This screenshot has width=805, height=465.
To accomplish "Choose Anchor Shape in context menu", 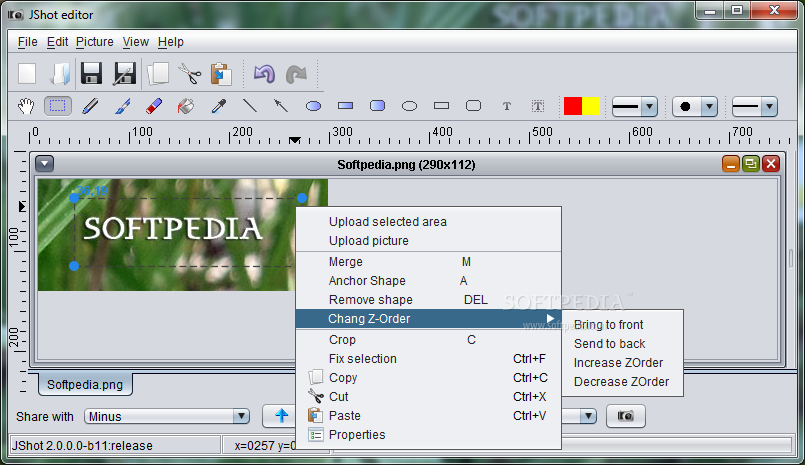I will pos(429,281).
